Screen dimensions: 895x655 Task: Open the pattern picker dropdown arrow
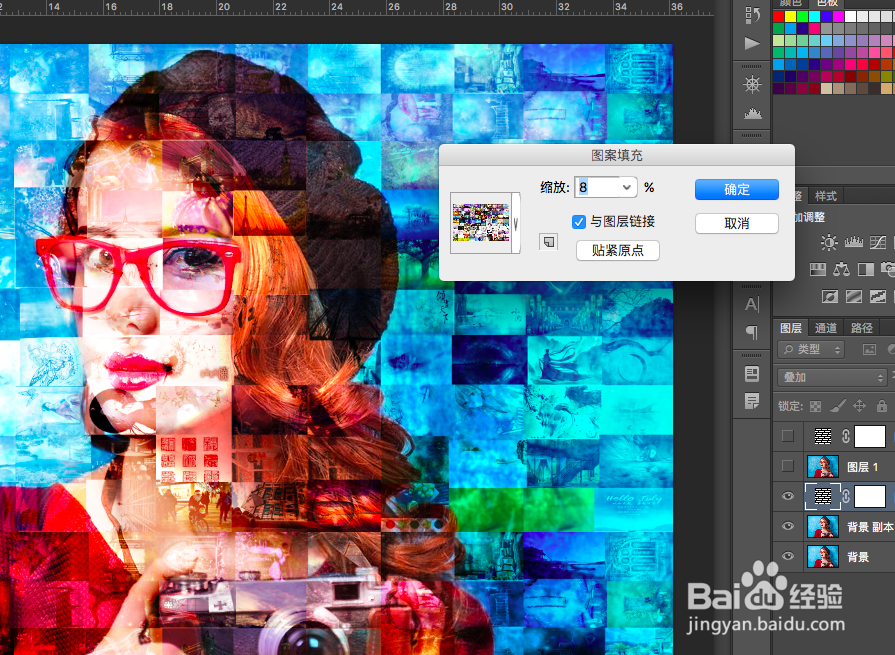tap(515, 223)
